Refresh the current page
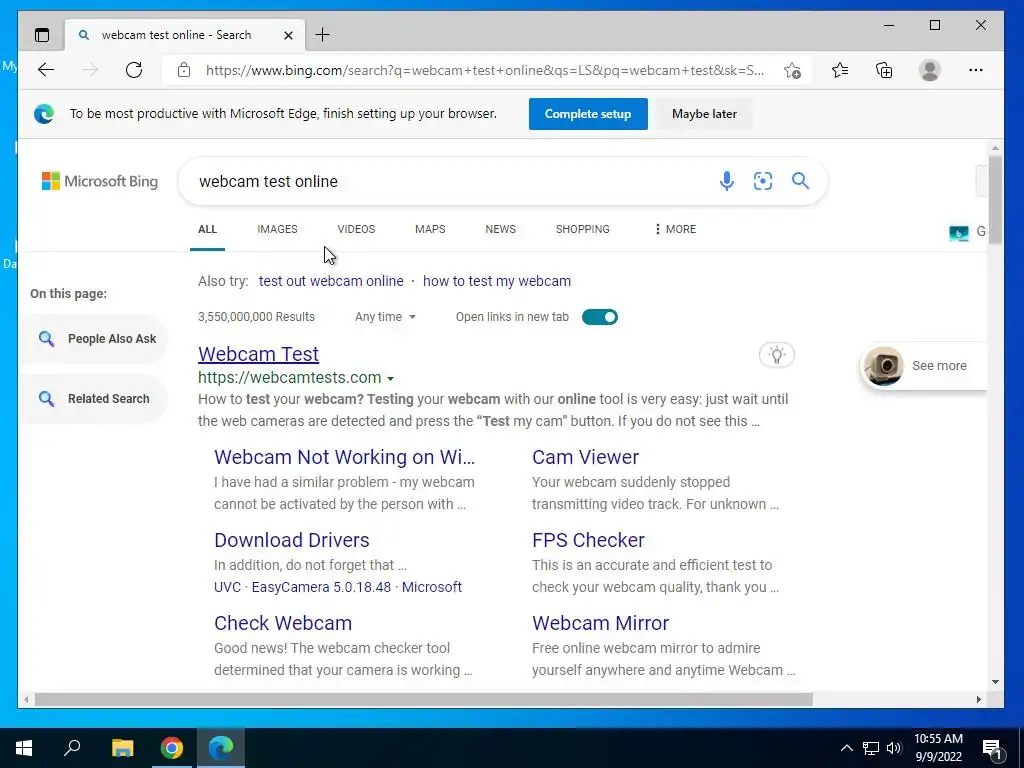Image resolution: width=1024 pixels, height=768 pixels. tap(134, 70)
